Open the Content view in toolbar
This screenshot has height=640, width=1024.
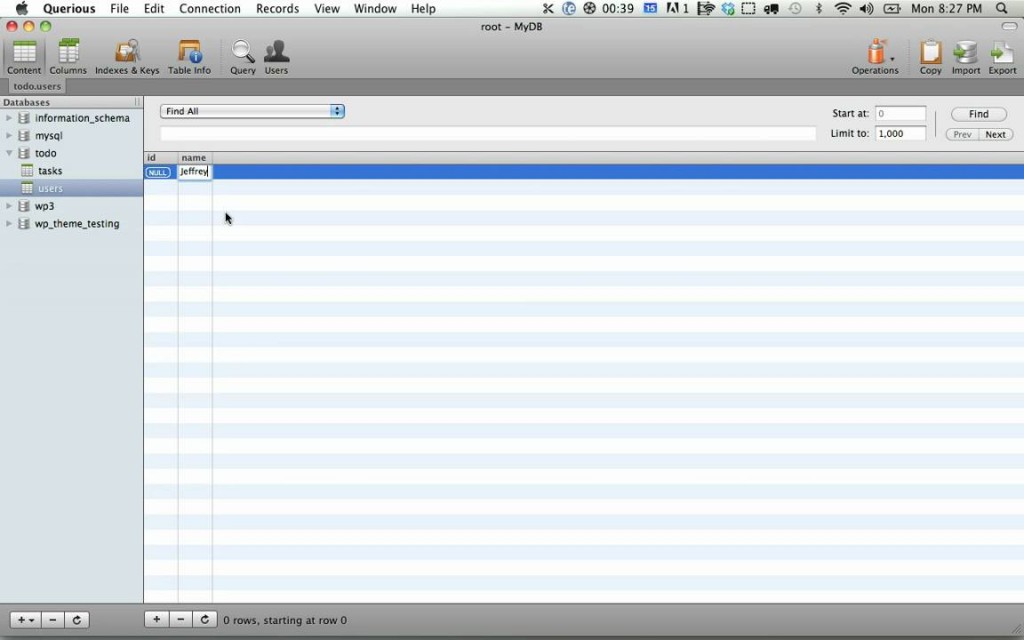[x=24, y=56]
